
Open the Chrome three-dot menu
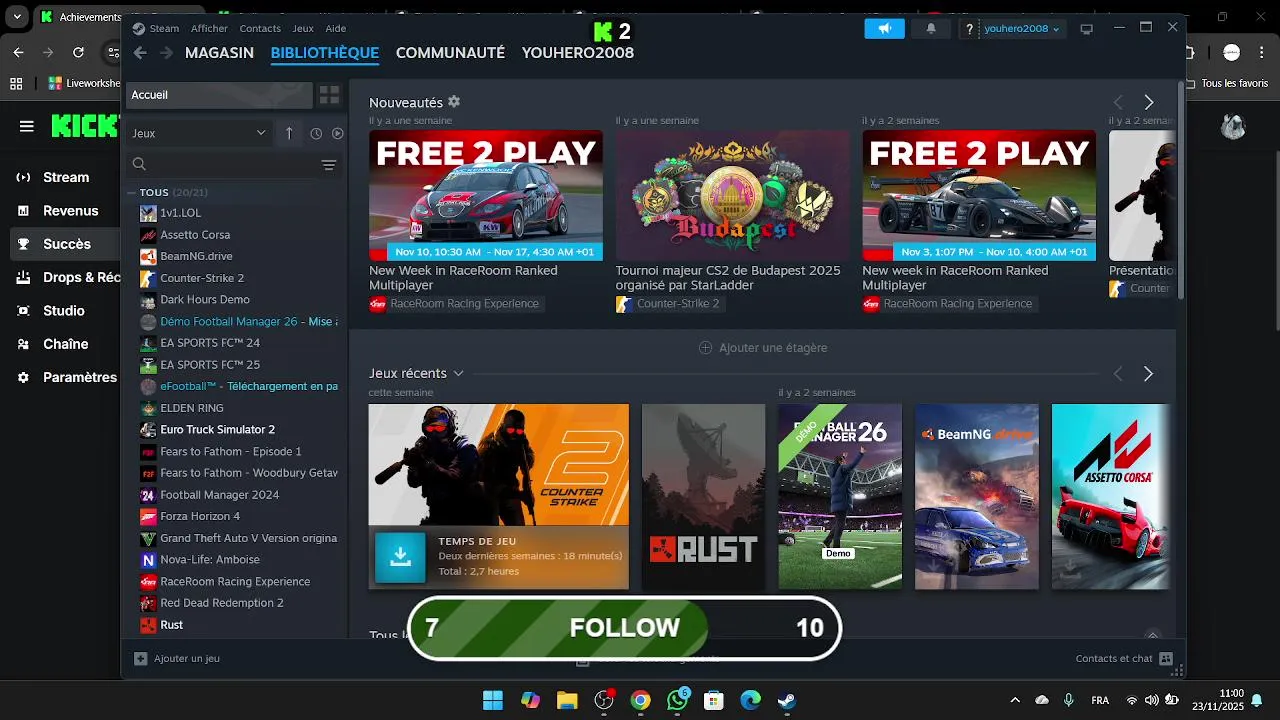pos(1260,52)
